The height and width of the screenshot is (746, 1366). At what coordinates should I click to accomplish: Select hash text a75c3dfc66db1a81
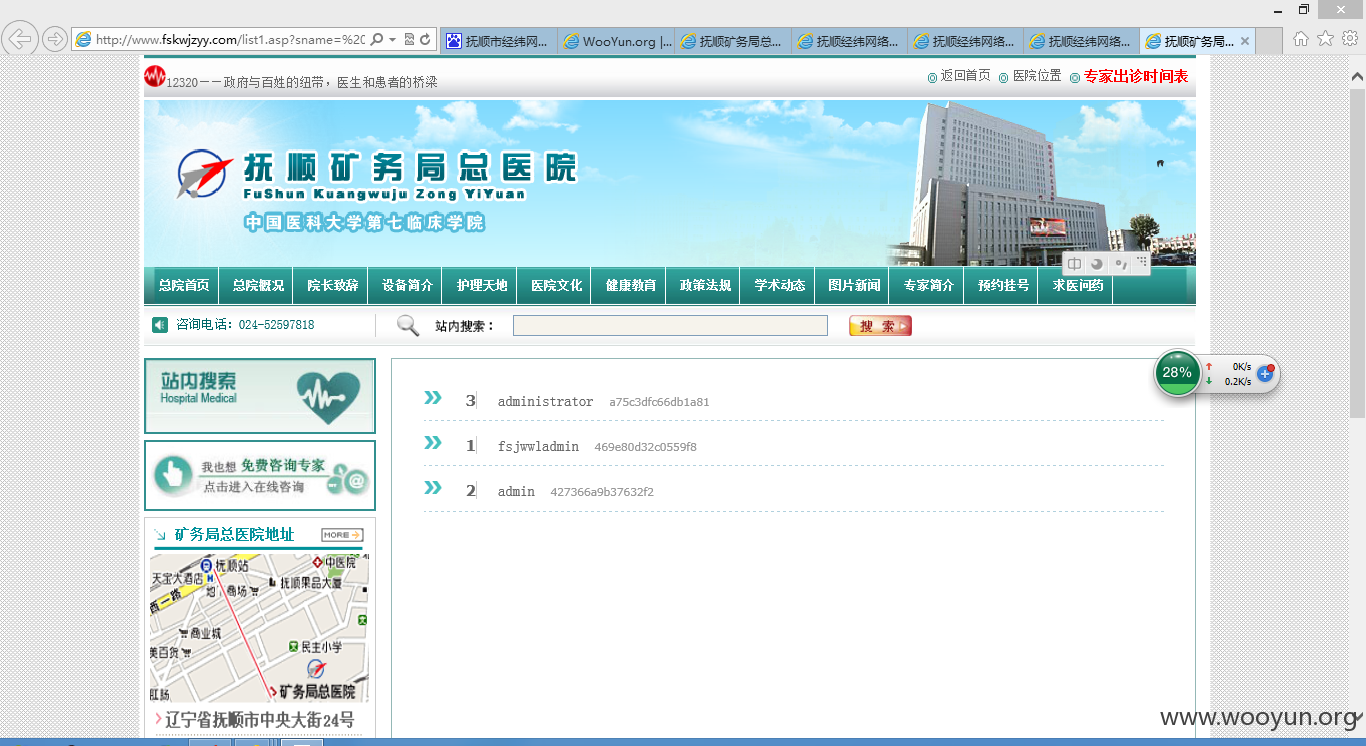pyautogui.click(x=659, y=402)
